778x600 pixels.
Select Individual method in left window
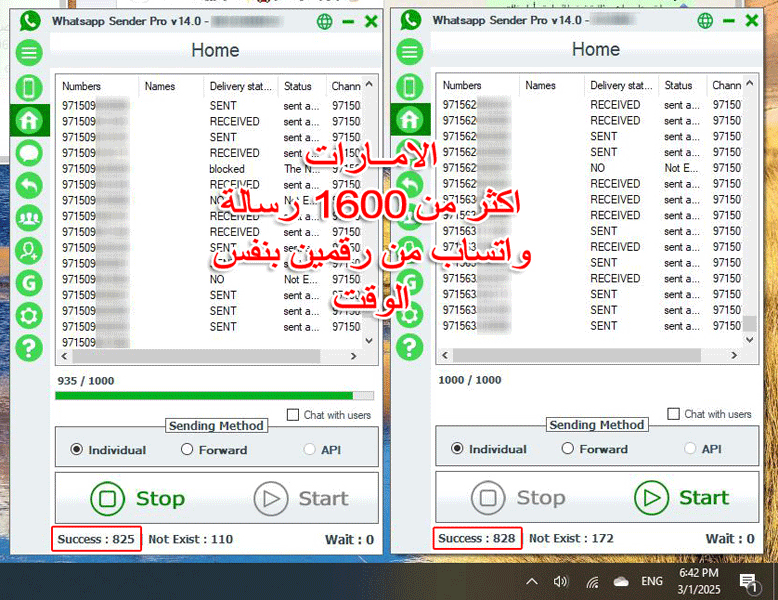[76, 450]
